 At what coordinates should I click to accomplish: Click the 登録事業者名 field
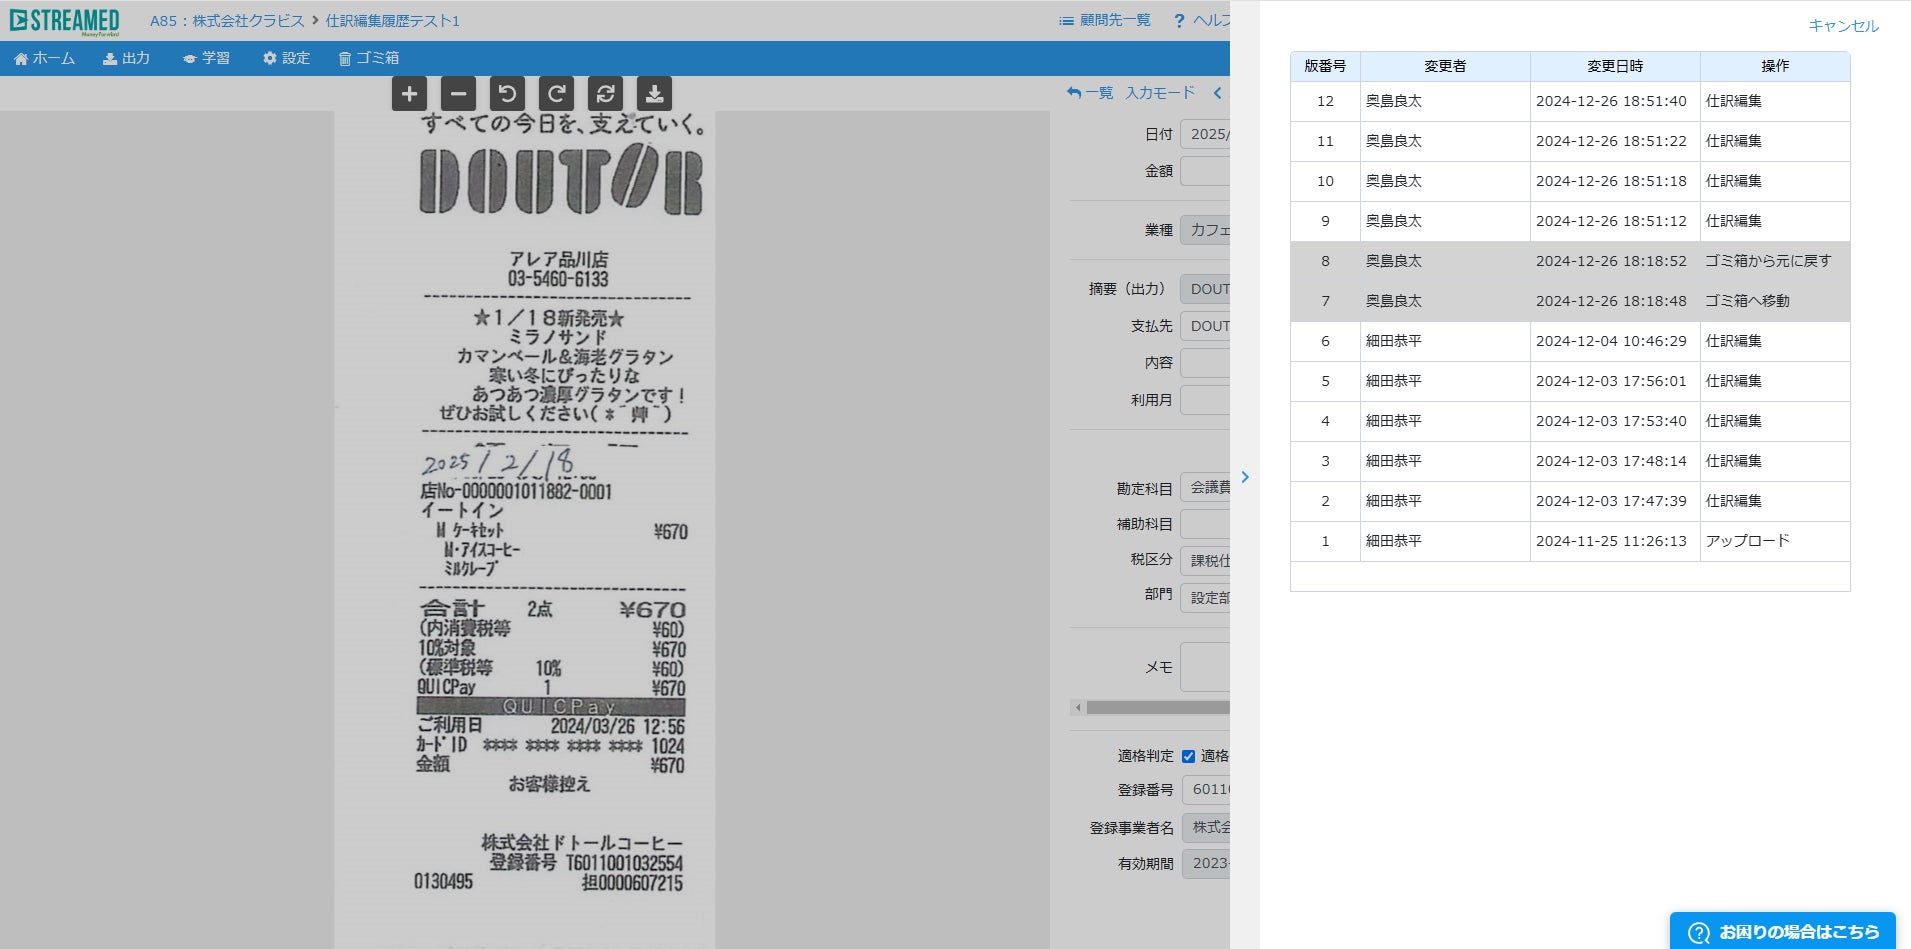[1206, 828]
